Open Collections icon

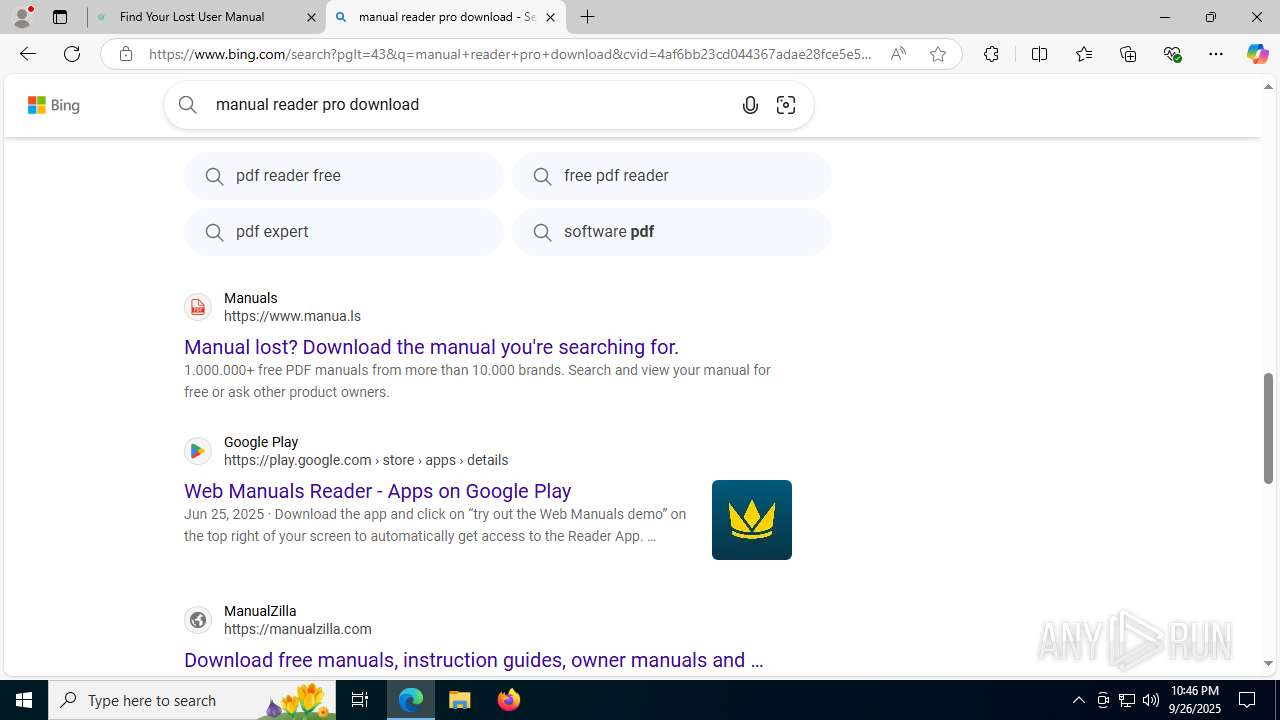click(1128, 54)
